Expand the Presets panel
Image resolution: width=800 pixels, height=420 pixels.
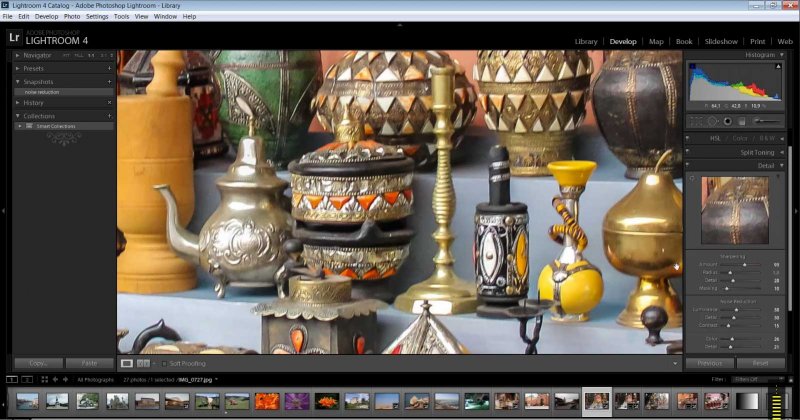pos(18,68)
